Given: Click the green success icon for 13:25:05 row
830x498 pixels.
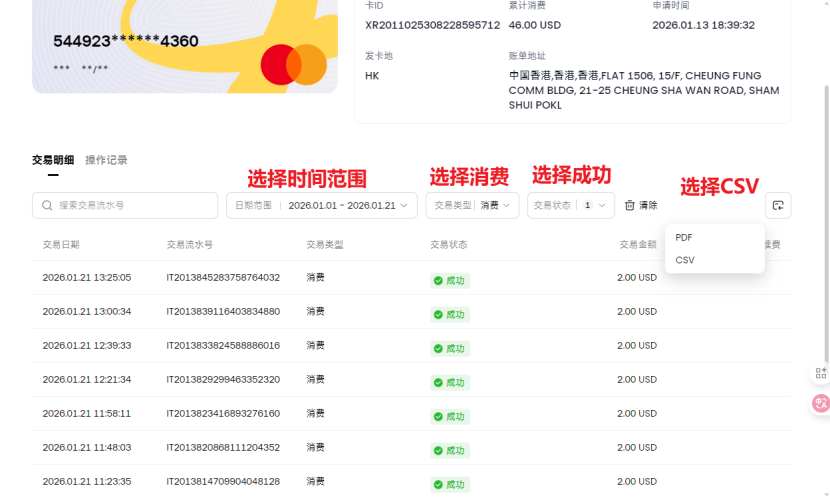Looking at the screenshot, I should pyautogui.click(x=438, y=280).
